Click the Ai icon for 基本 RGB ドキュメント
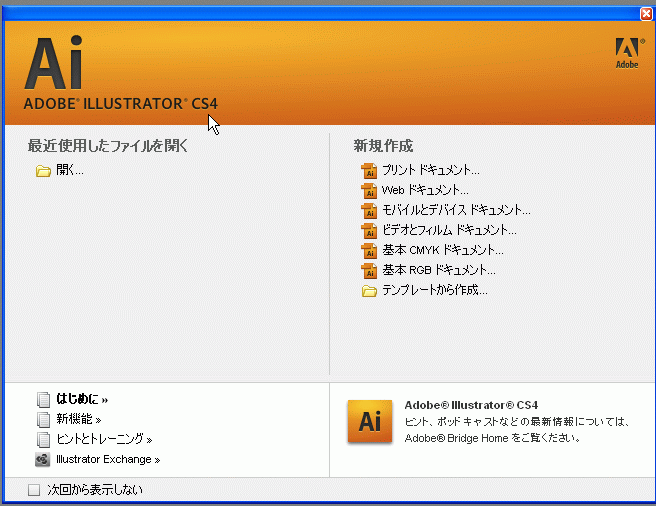 369,271
